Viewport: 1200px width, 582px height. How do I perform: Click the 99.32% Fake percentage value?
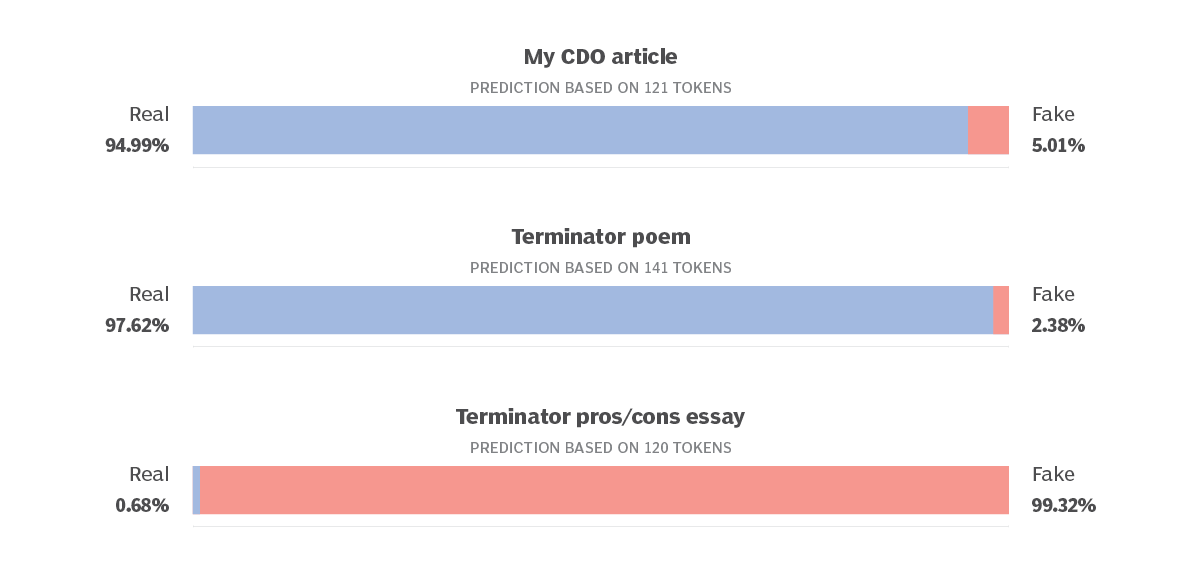pos(1063,506)
